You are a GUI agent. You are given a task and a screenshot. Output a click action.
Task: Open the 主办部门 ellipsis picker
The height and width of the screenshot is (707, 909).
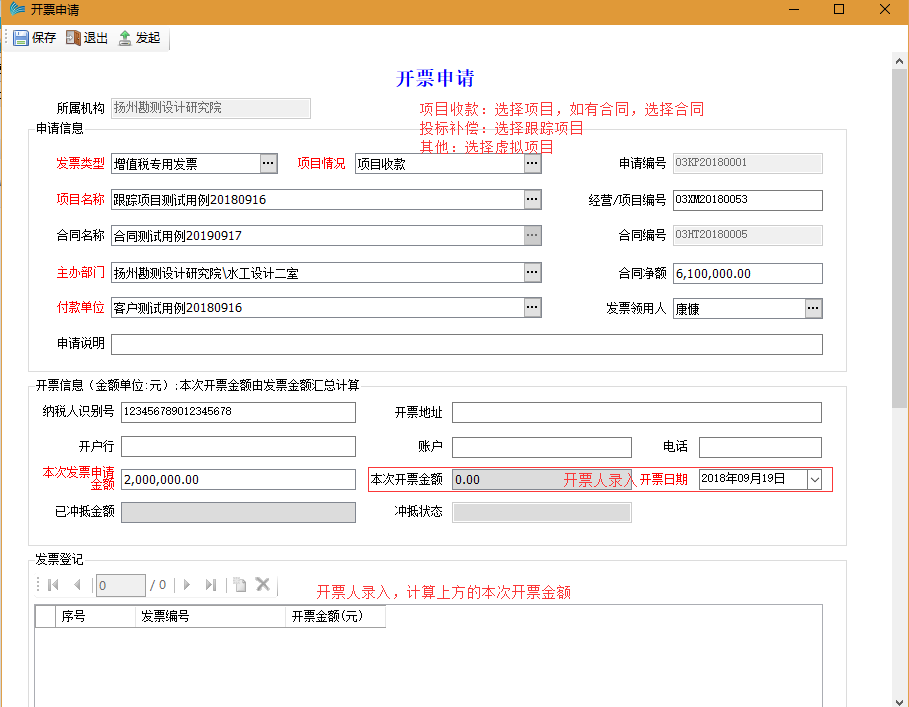(532, 272)
